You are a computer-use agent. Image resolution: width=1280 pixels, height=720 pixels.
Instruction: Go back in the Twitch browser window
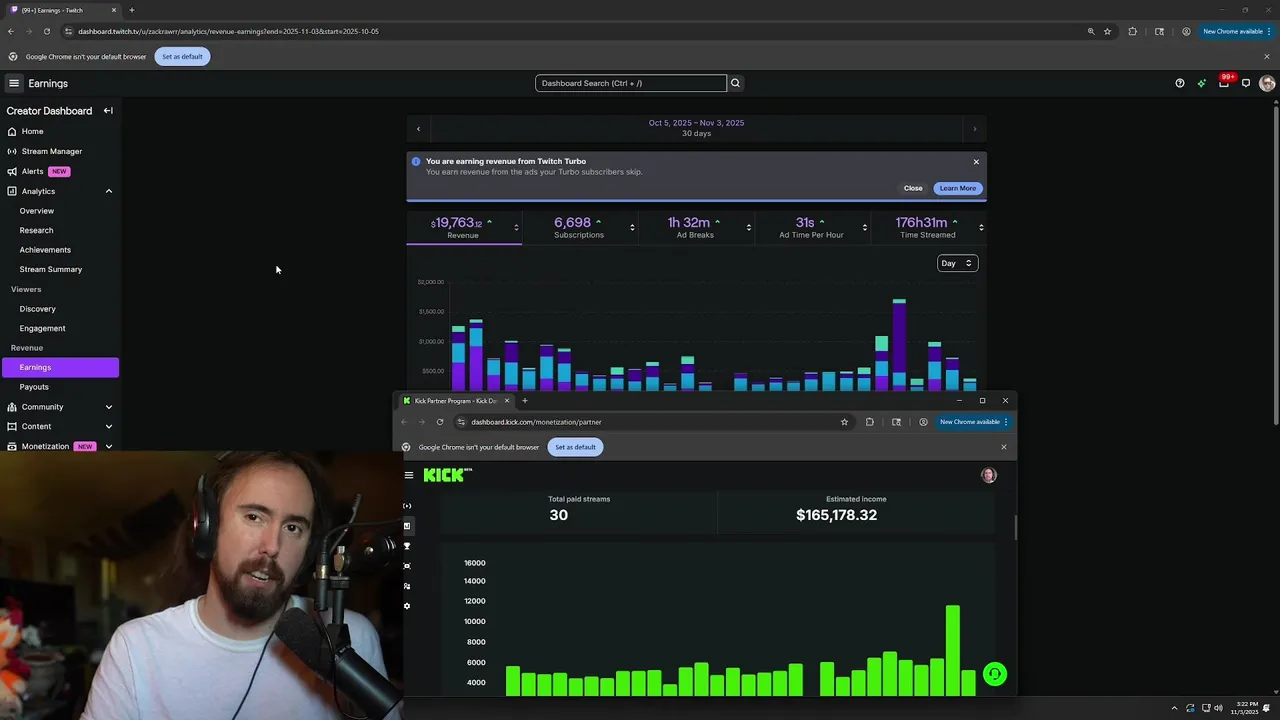[x=11, y=31]
